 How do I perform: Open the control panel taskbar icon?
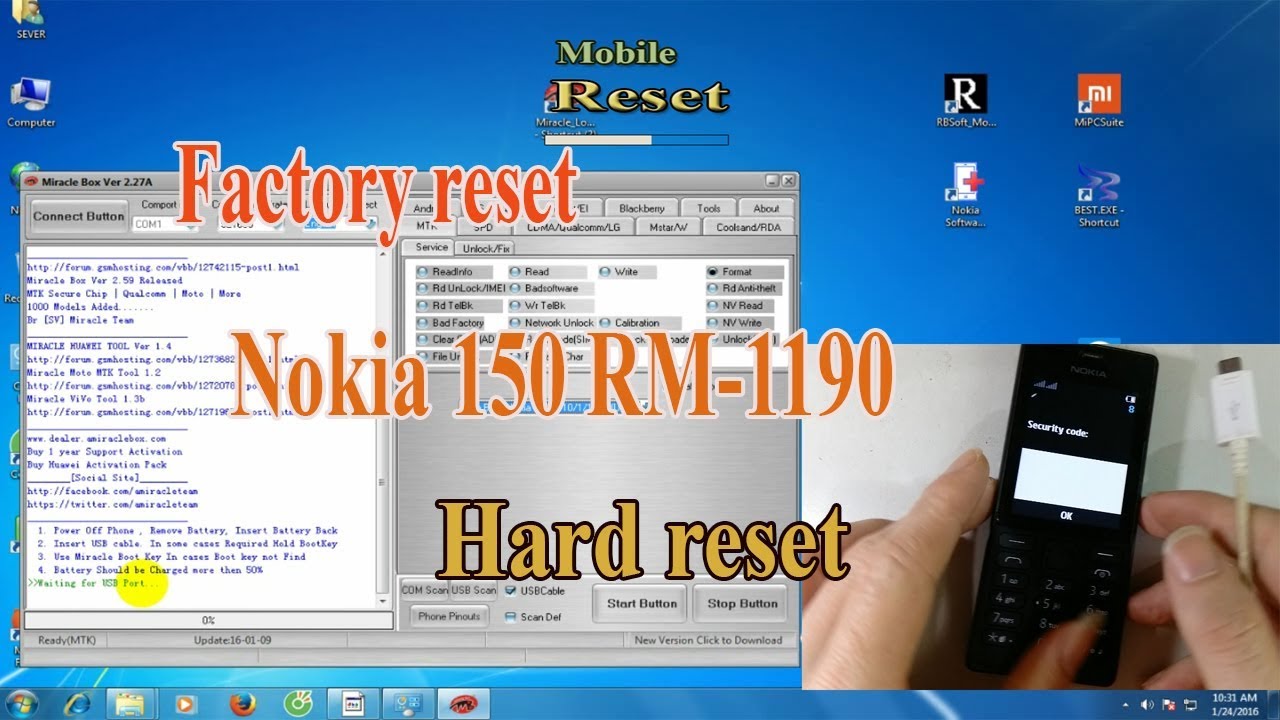(408, 704)
